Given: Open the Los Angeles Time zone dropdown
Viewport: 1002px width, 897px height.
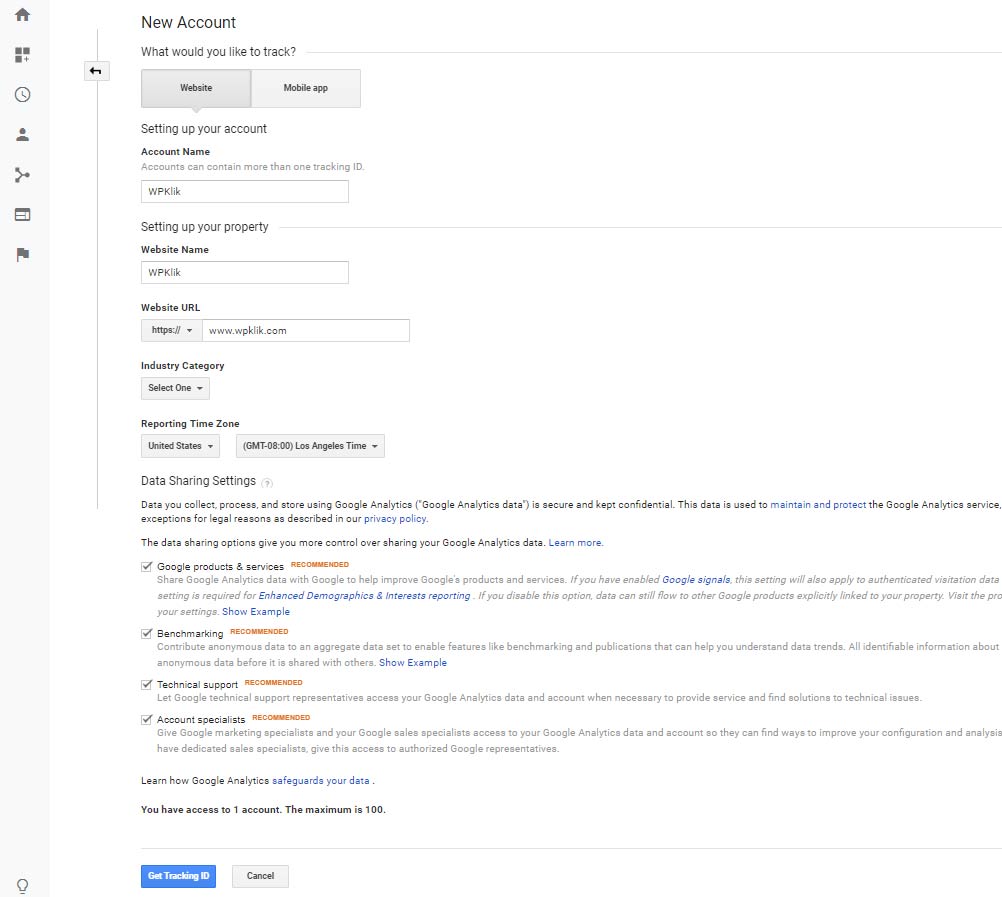Looking at the screenshot, I should tap(310, 446).
